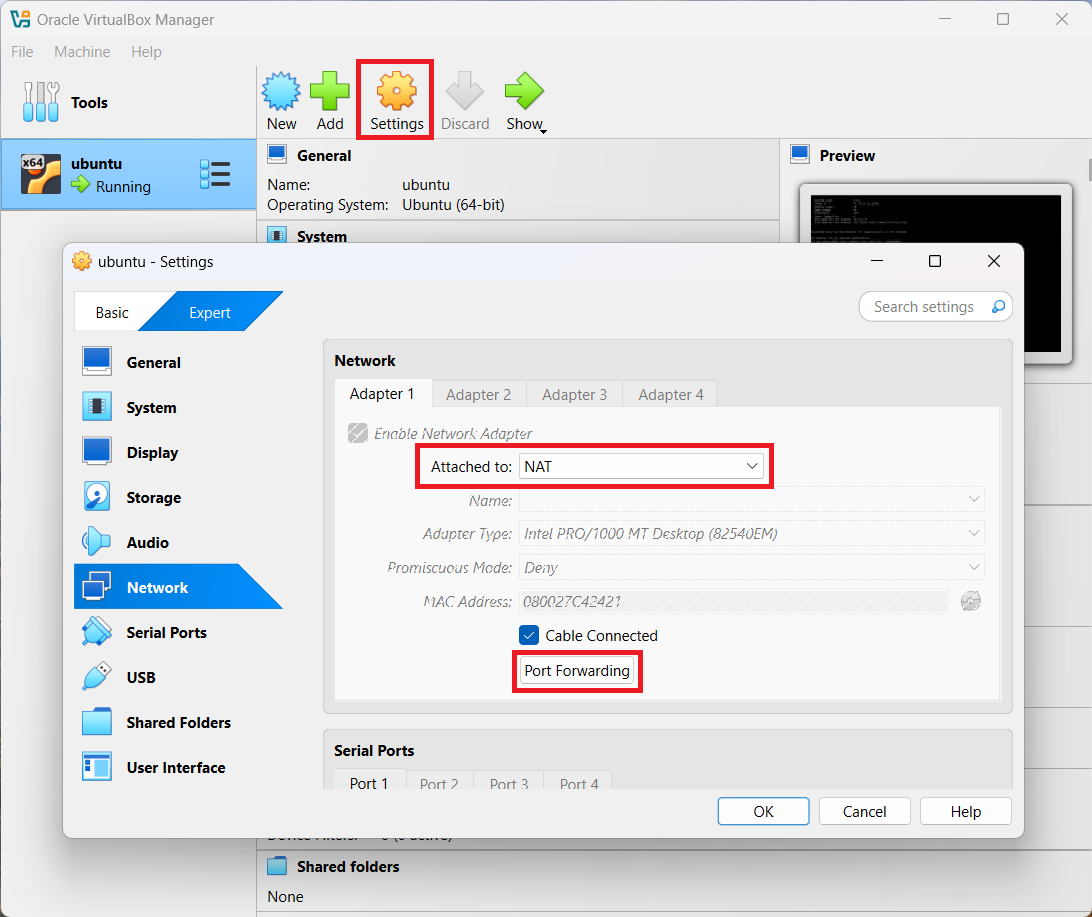Screen dimensions: 1092x917
Task: Toggle the Cable Connected checkbox
Action: [x=529, y=635]
